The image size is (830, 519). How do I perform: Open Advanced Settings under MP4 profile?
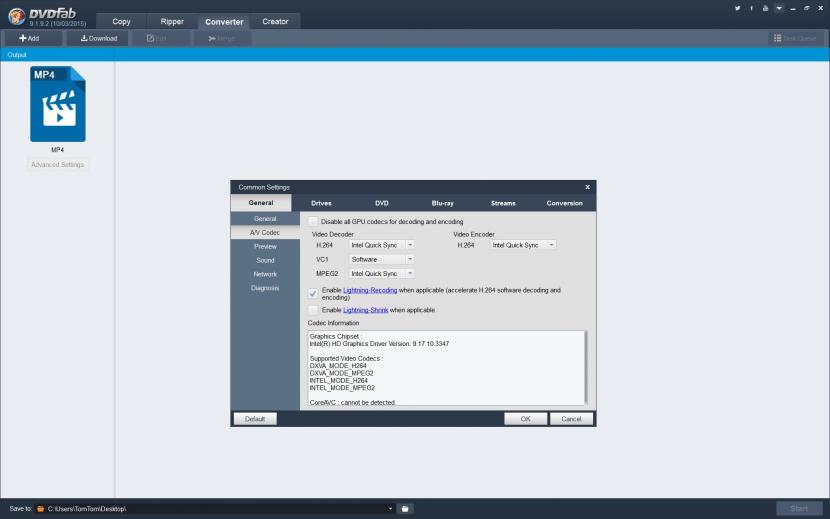coord(58,165)
